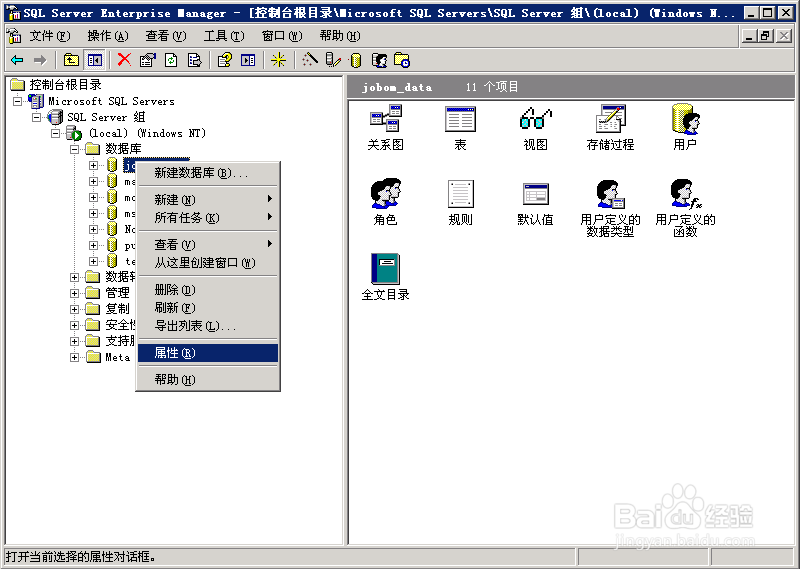Choose 帮助(H) in context menu
The width and height of the screenshot is (800, 569).
pyautogui.click(x=208, y=380)
